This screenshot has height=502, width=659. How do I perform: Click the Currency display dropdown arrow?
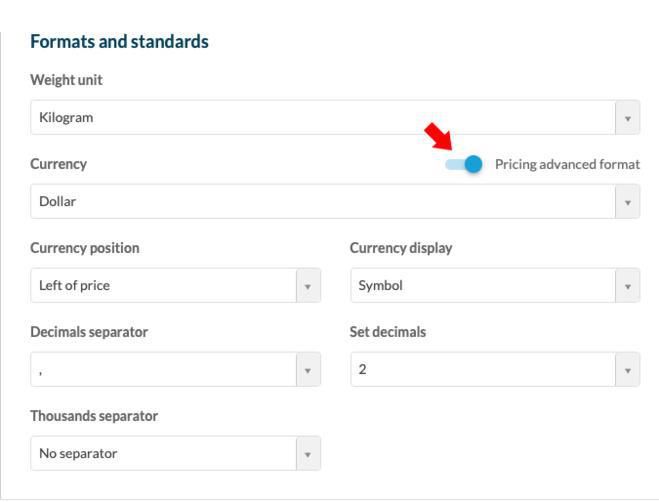coord(627,286)
